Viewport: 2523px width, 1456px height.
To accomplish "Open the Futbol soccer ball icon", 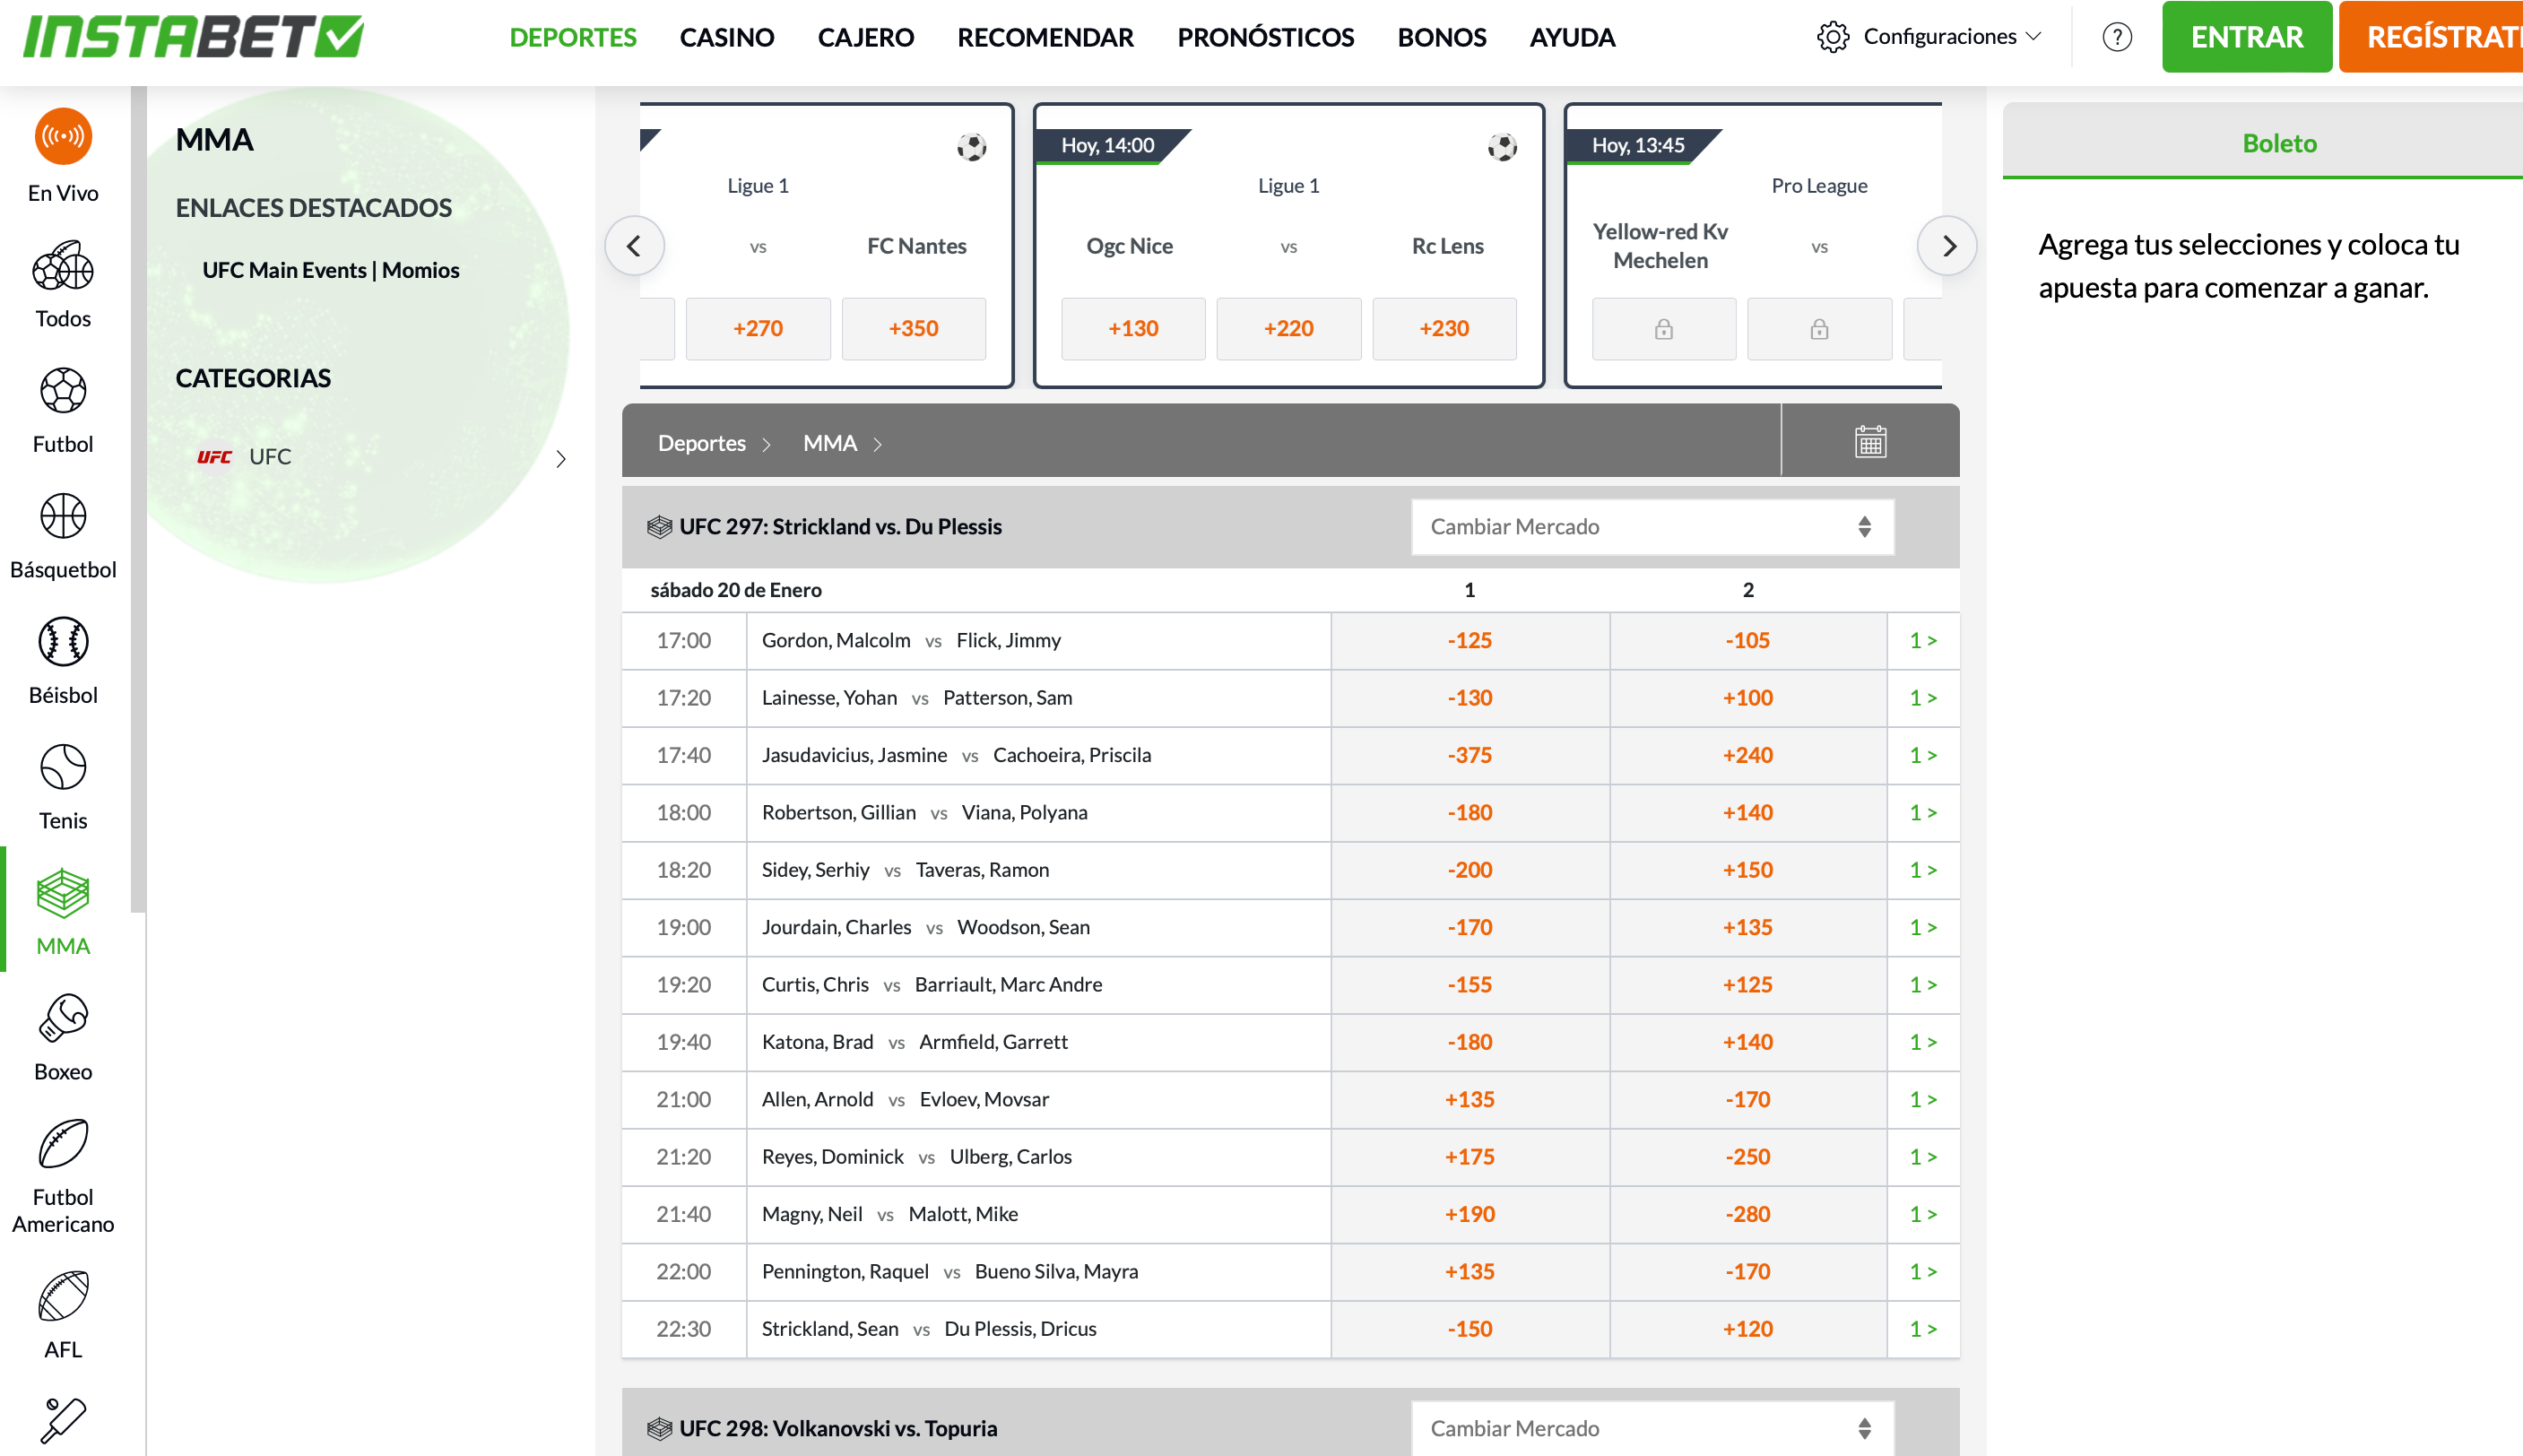I will coord(63,391).
